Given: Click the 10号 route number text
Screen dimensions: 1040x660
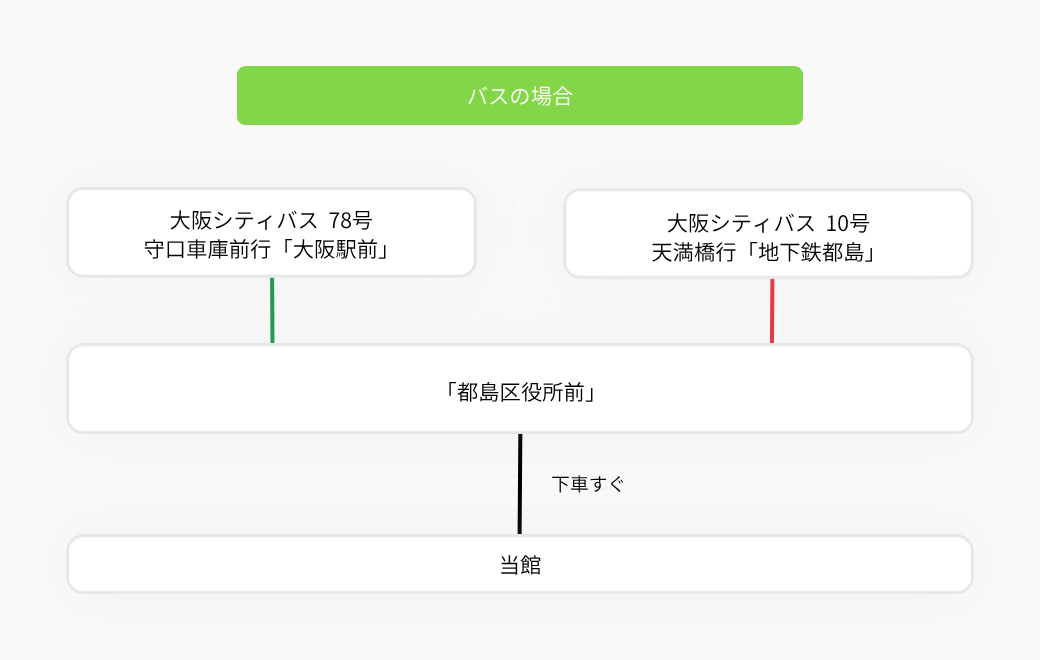Looking at the screenshot, I should coord(847,223).
